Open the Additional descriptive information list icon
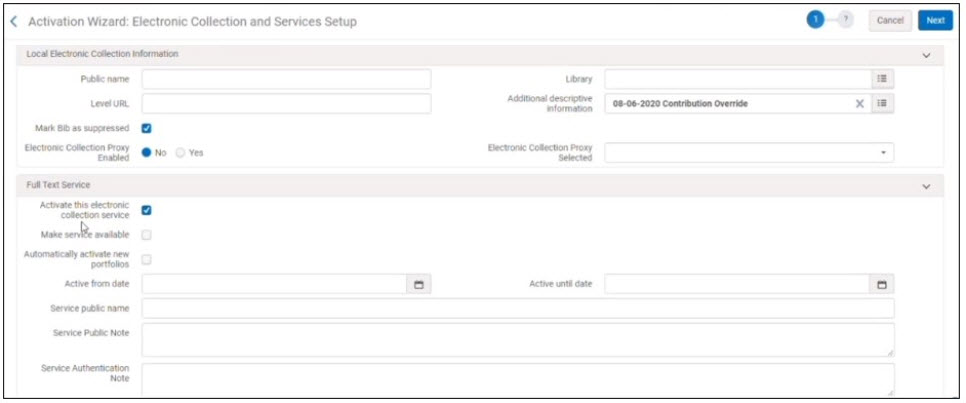Viewport: 966px width, 403px height. [882, 103]
